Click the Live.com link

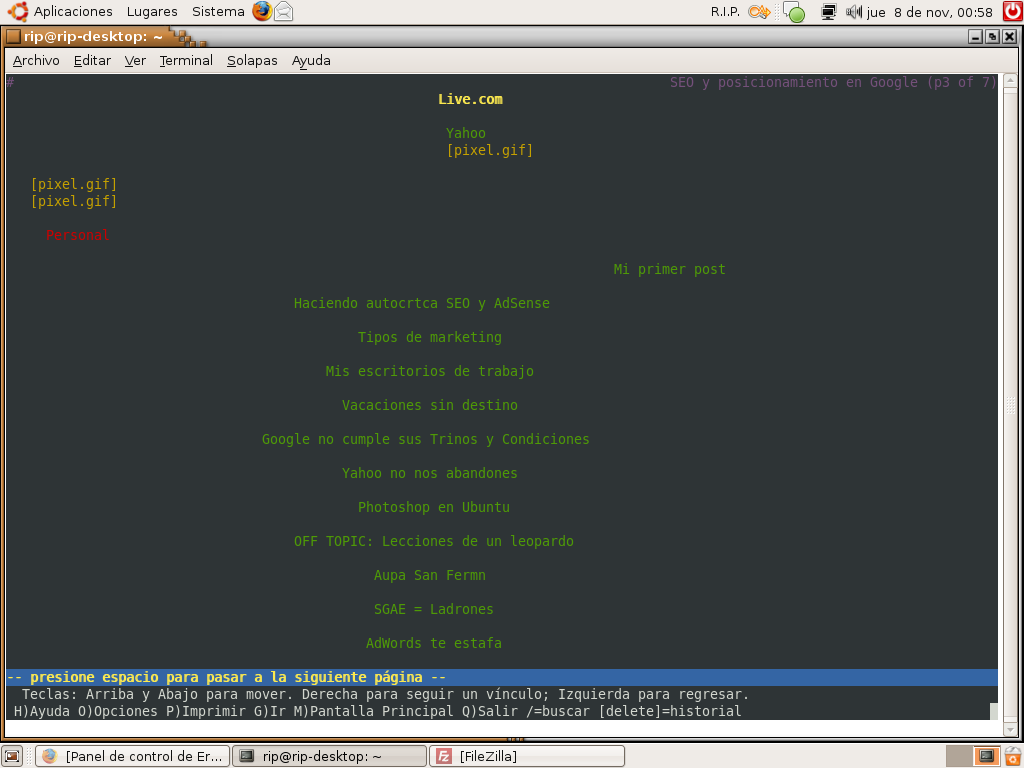coord(470,99)
